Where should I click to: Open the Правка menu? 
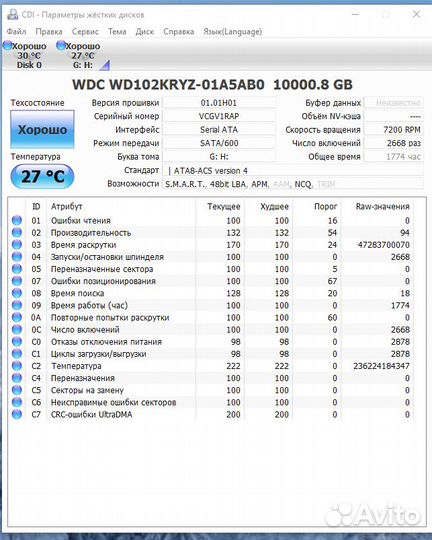pyautogui.click(x=49, y=32)
